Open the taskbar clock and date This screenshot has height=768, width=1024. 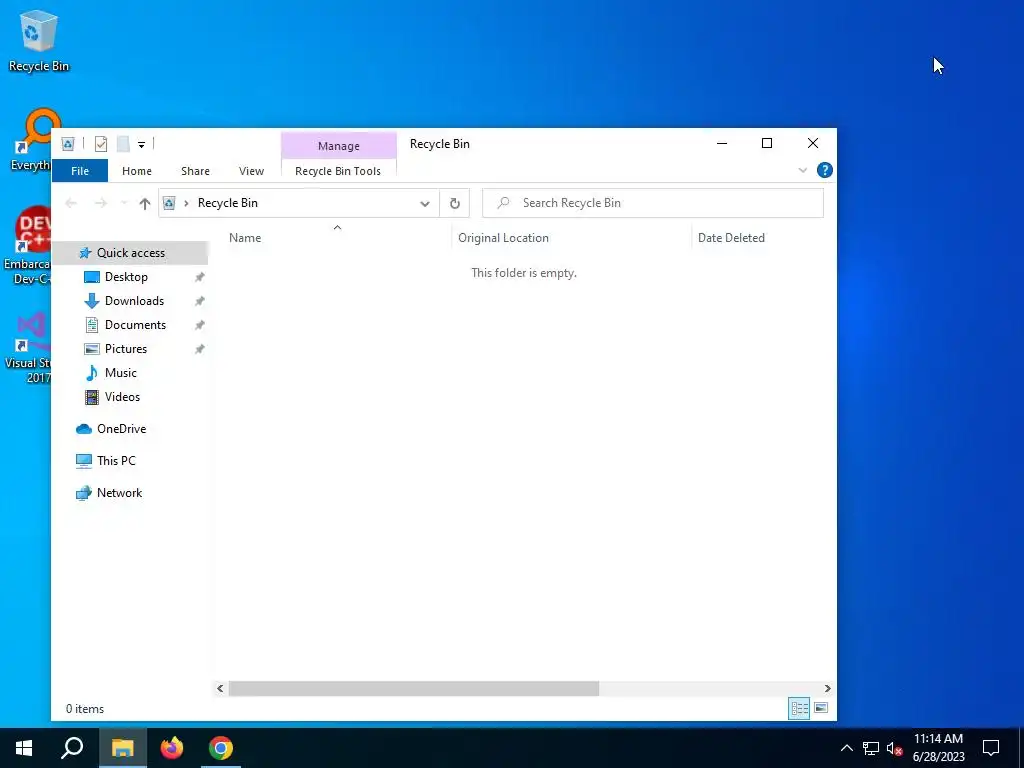938,748
